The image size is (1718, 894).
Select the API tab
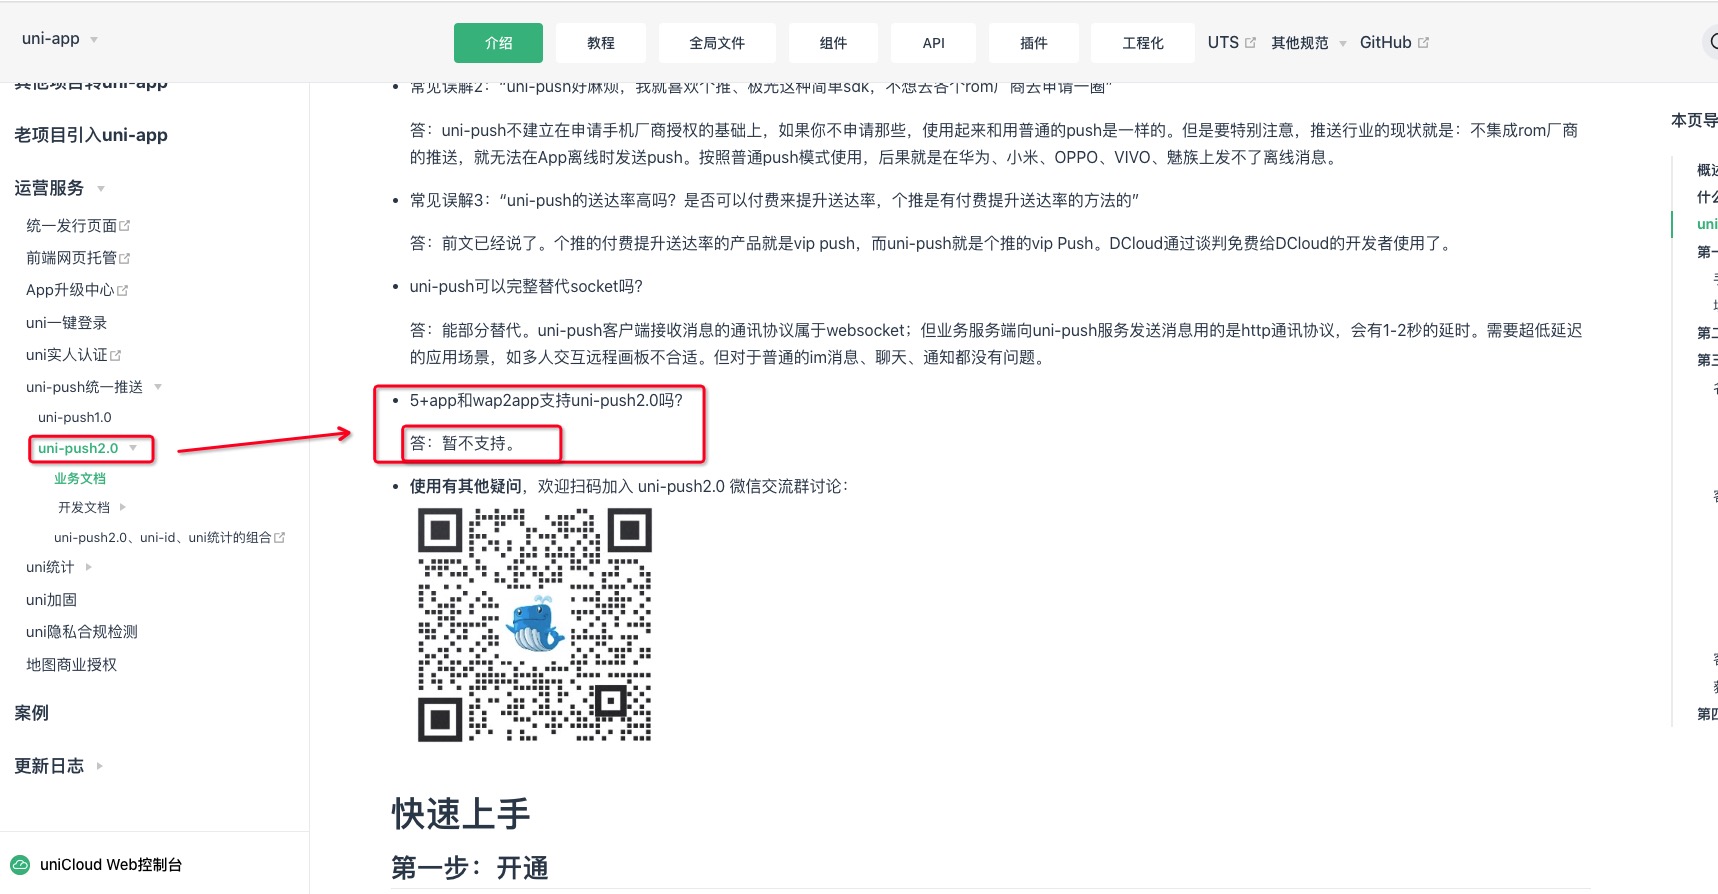(x=934, y=43)
